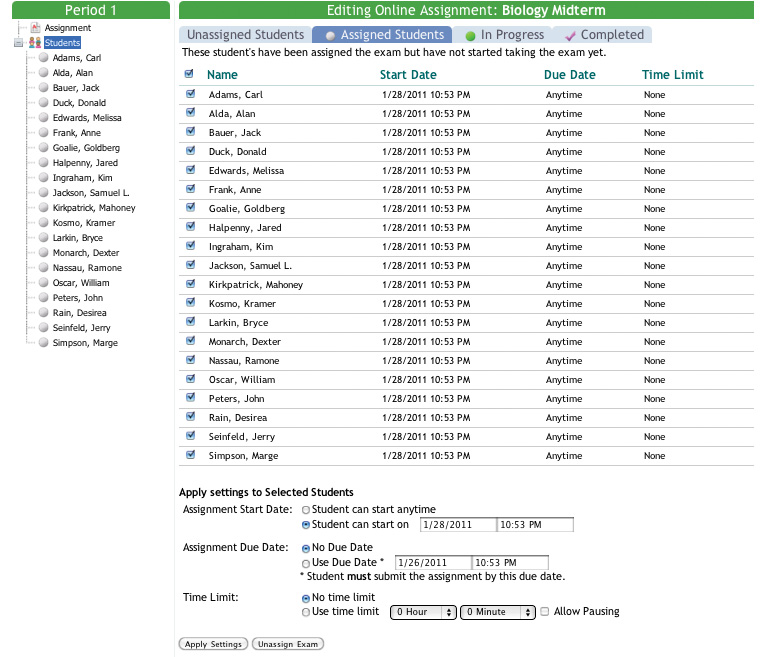Open the '0 Minute' time limit dropdown
Image resolution: width=765 pixels, height=657 pixels.
498,612
